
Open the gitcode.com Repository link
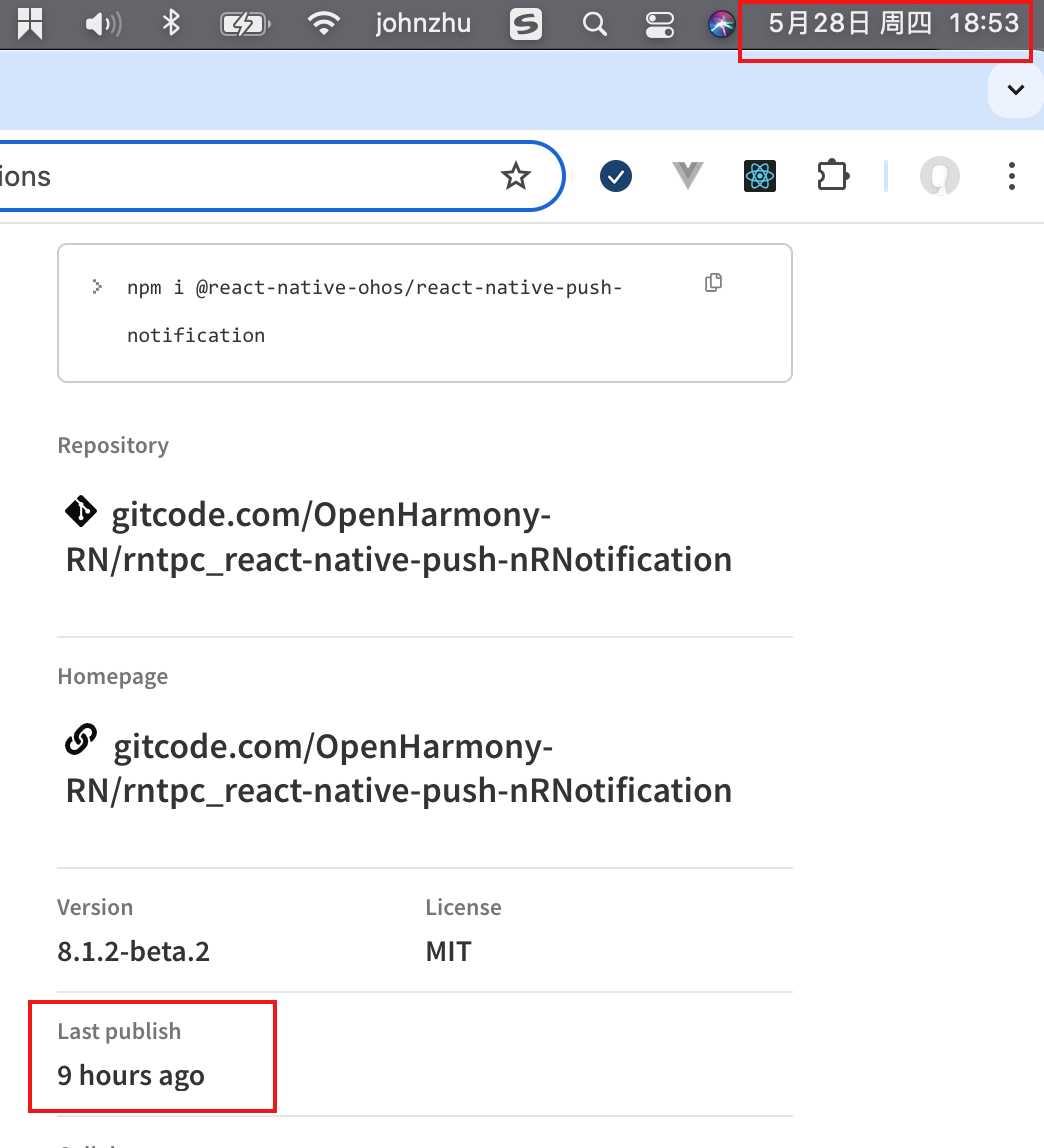[399, 537]
